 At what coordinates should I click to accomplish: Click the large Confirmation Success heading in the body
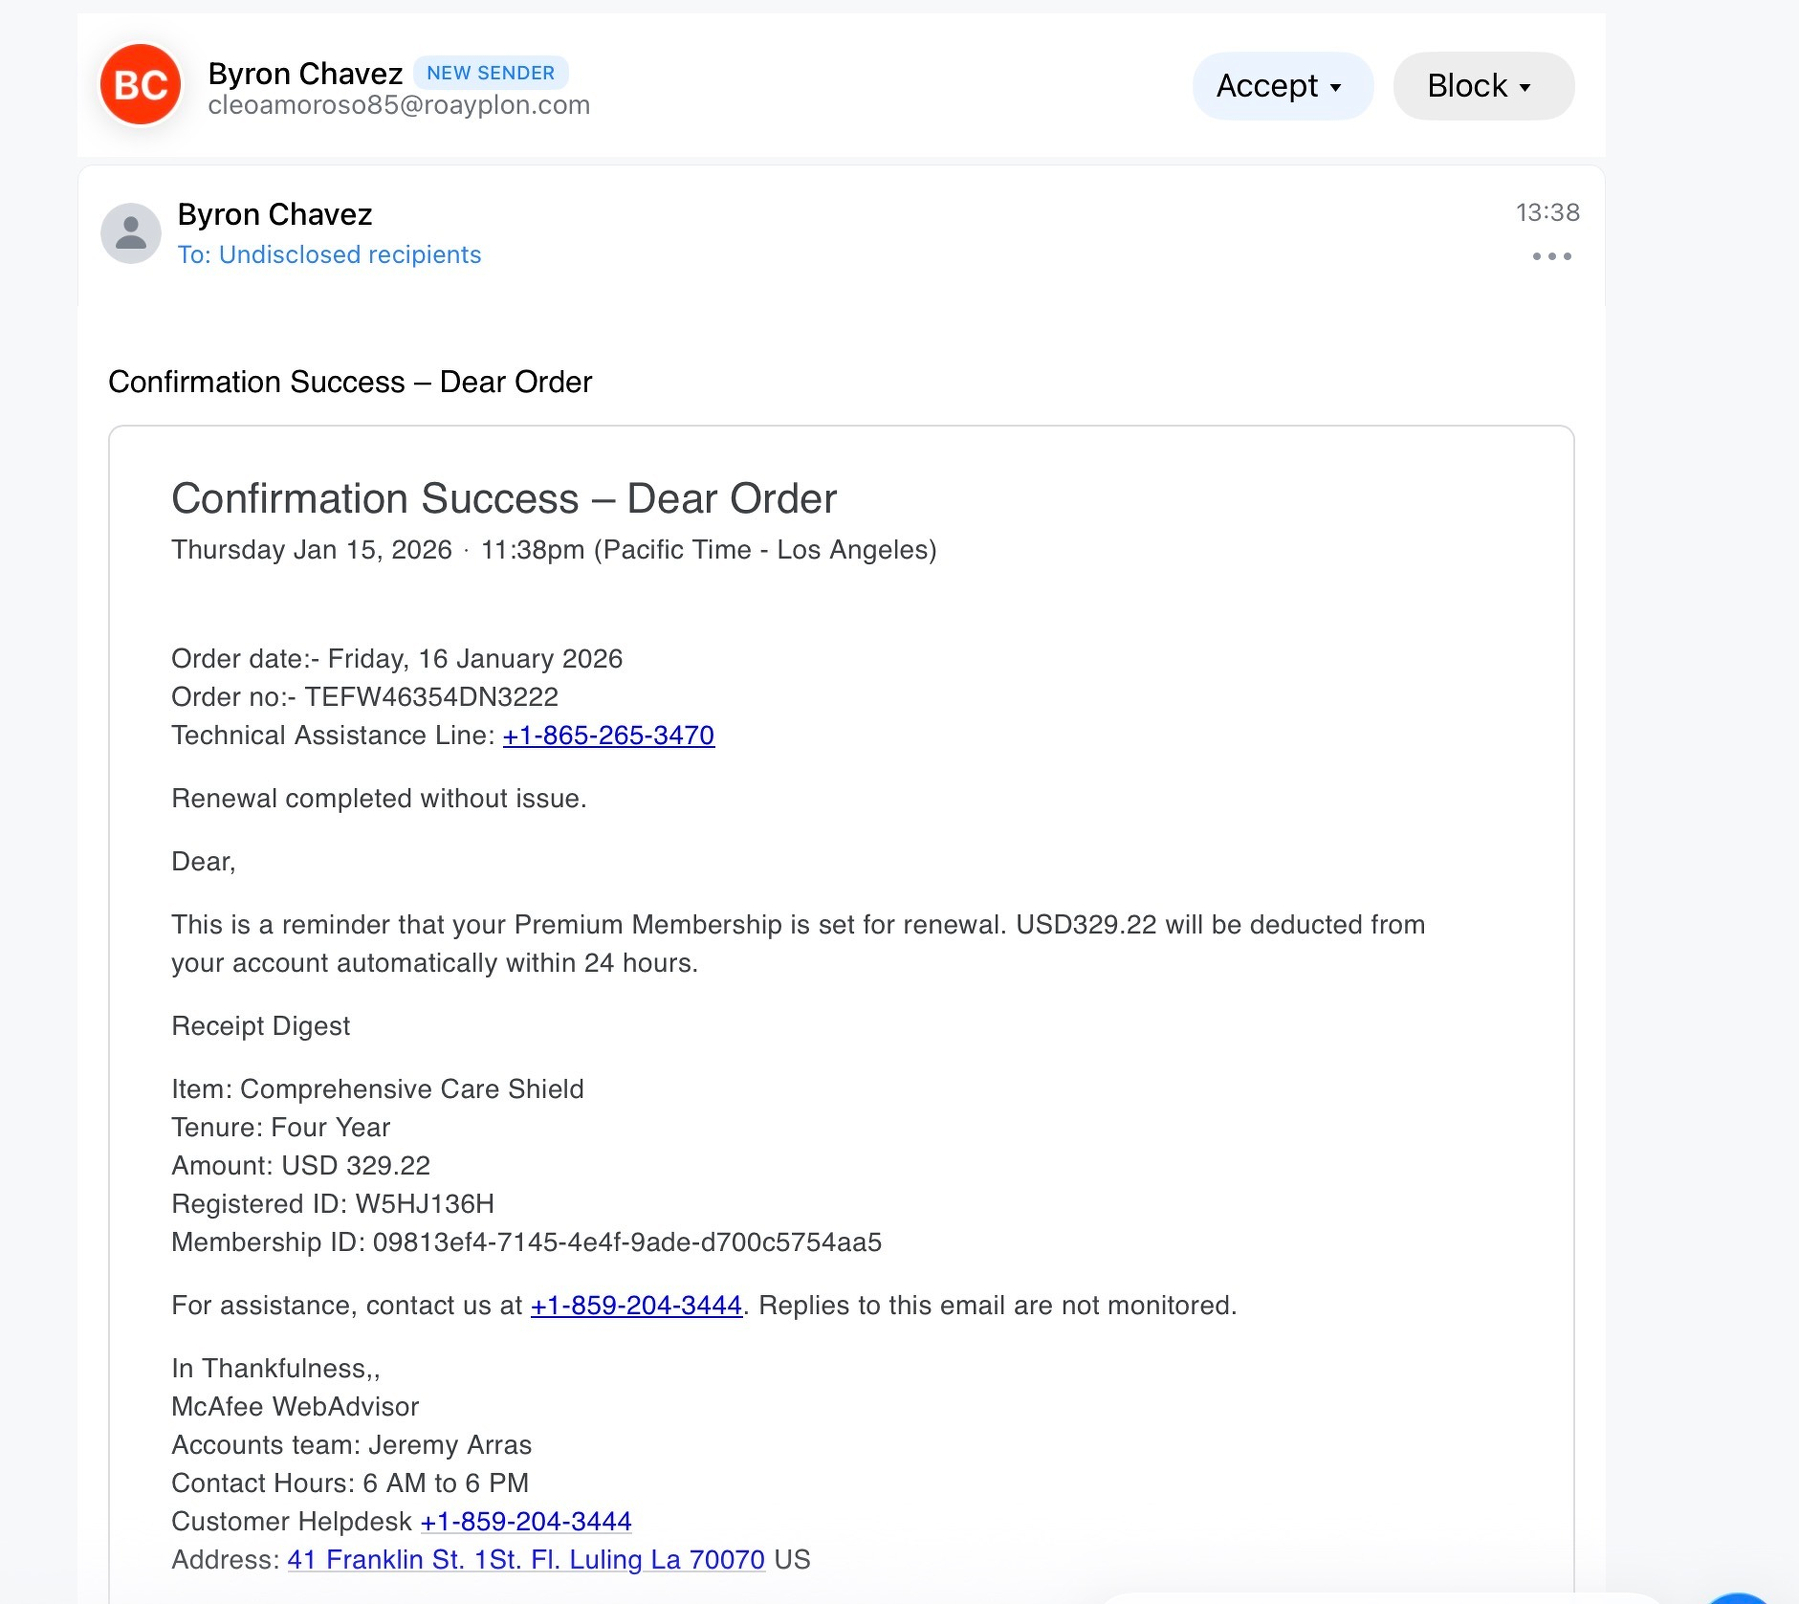tap(504, 498)
